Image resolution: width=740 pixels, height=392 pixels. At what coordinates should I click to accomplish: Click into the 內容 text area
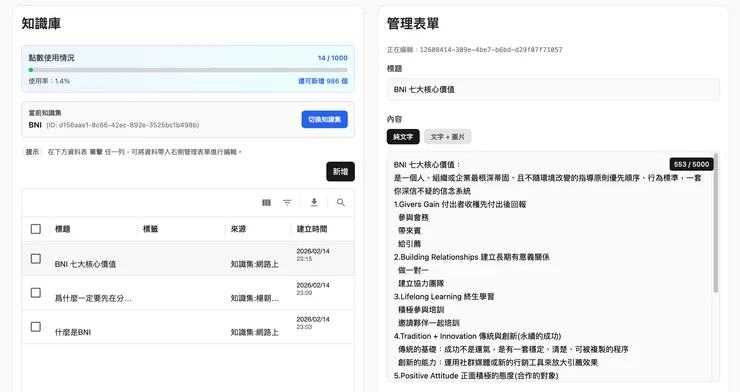pyautogui.click(x=553, y=267)
